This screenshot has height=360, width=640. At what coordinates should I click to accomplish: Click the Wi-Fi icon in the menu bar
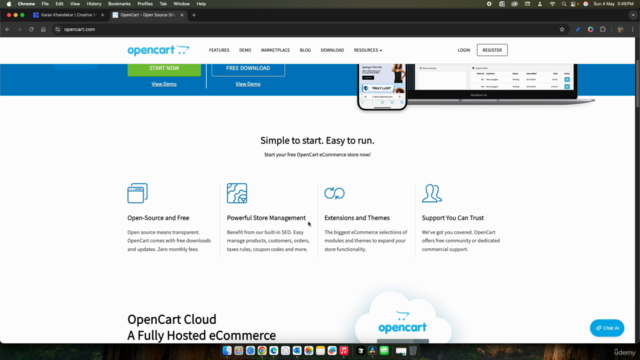click(x=552, y=4)
